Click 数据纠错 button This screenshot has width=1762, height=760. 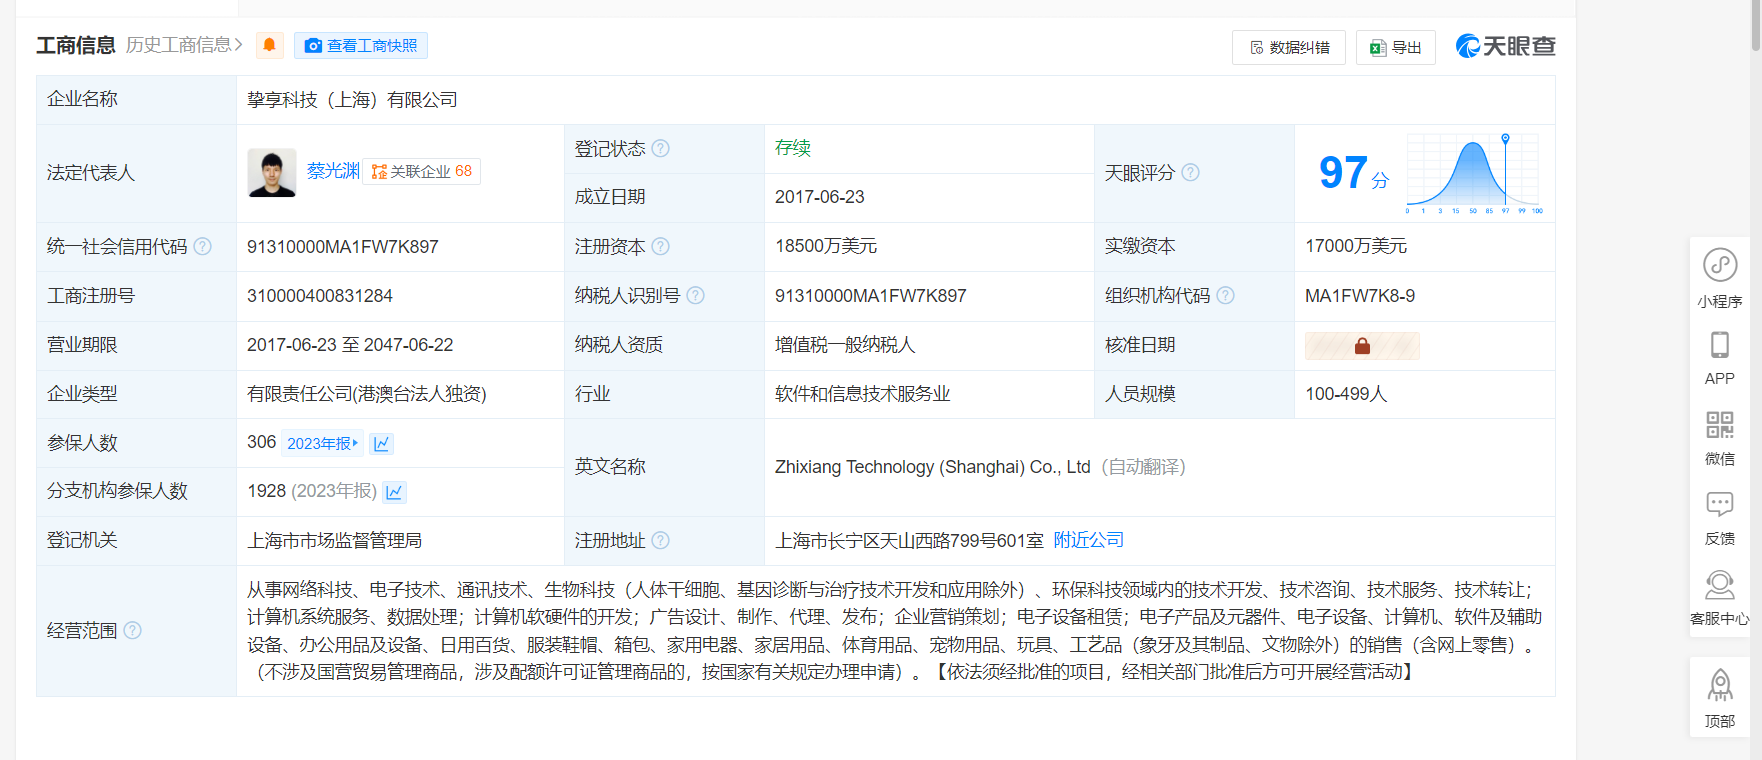click(x=1289, y=47)
